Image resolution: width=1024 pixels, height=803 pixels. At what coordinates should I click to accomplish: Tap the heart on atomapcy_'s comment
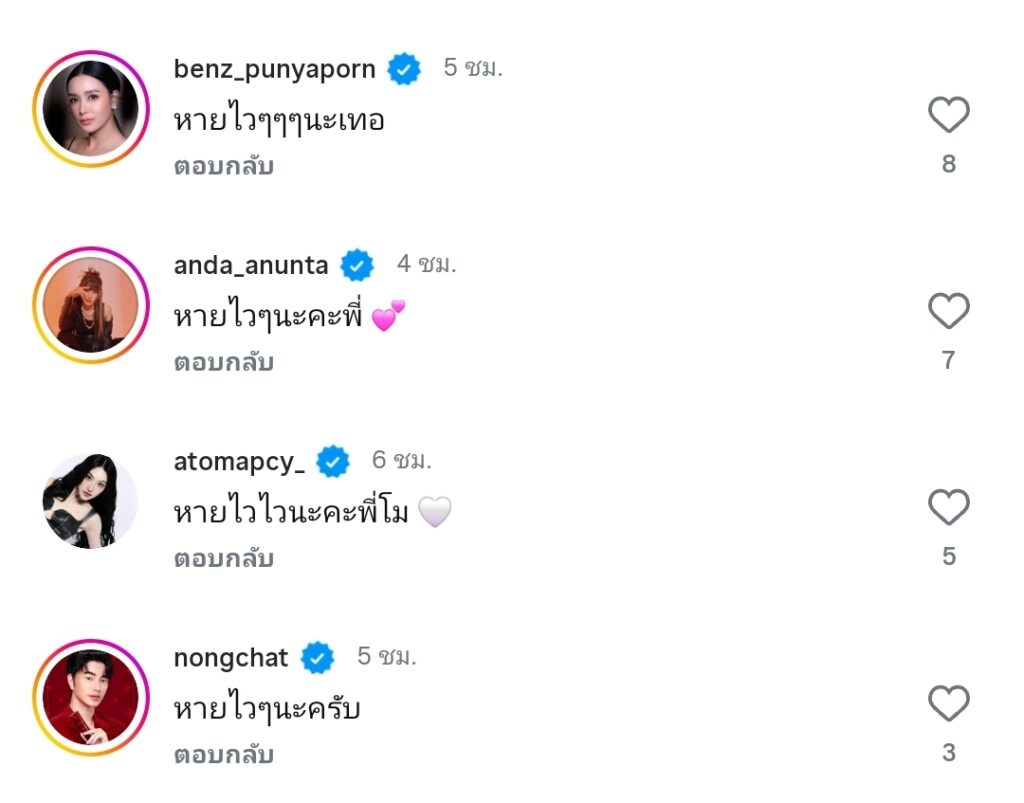tap(948, 508)
